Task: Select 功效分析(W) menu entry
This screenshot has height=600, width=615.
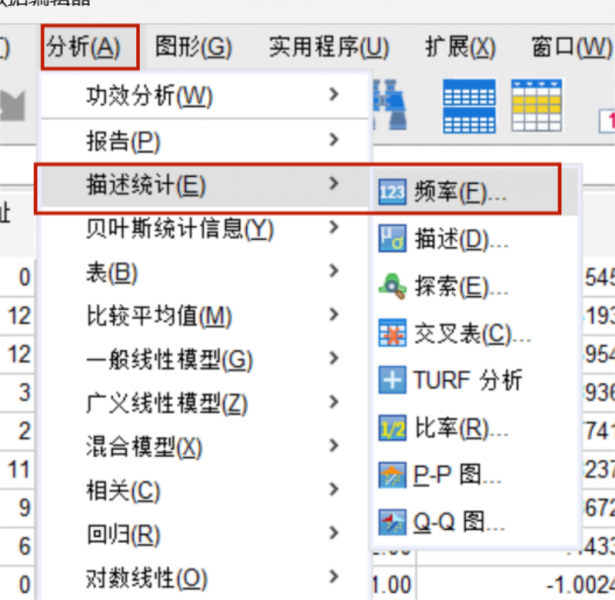Action: pyautogui.click(x=205, y=95)
